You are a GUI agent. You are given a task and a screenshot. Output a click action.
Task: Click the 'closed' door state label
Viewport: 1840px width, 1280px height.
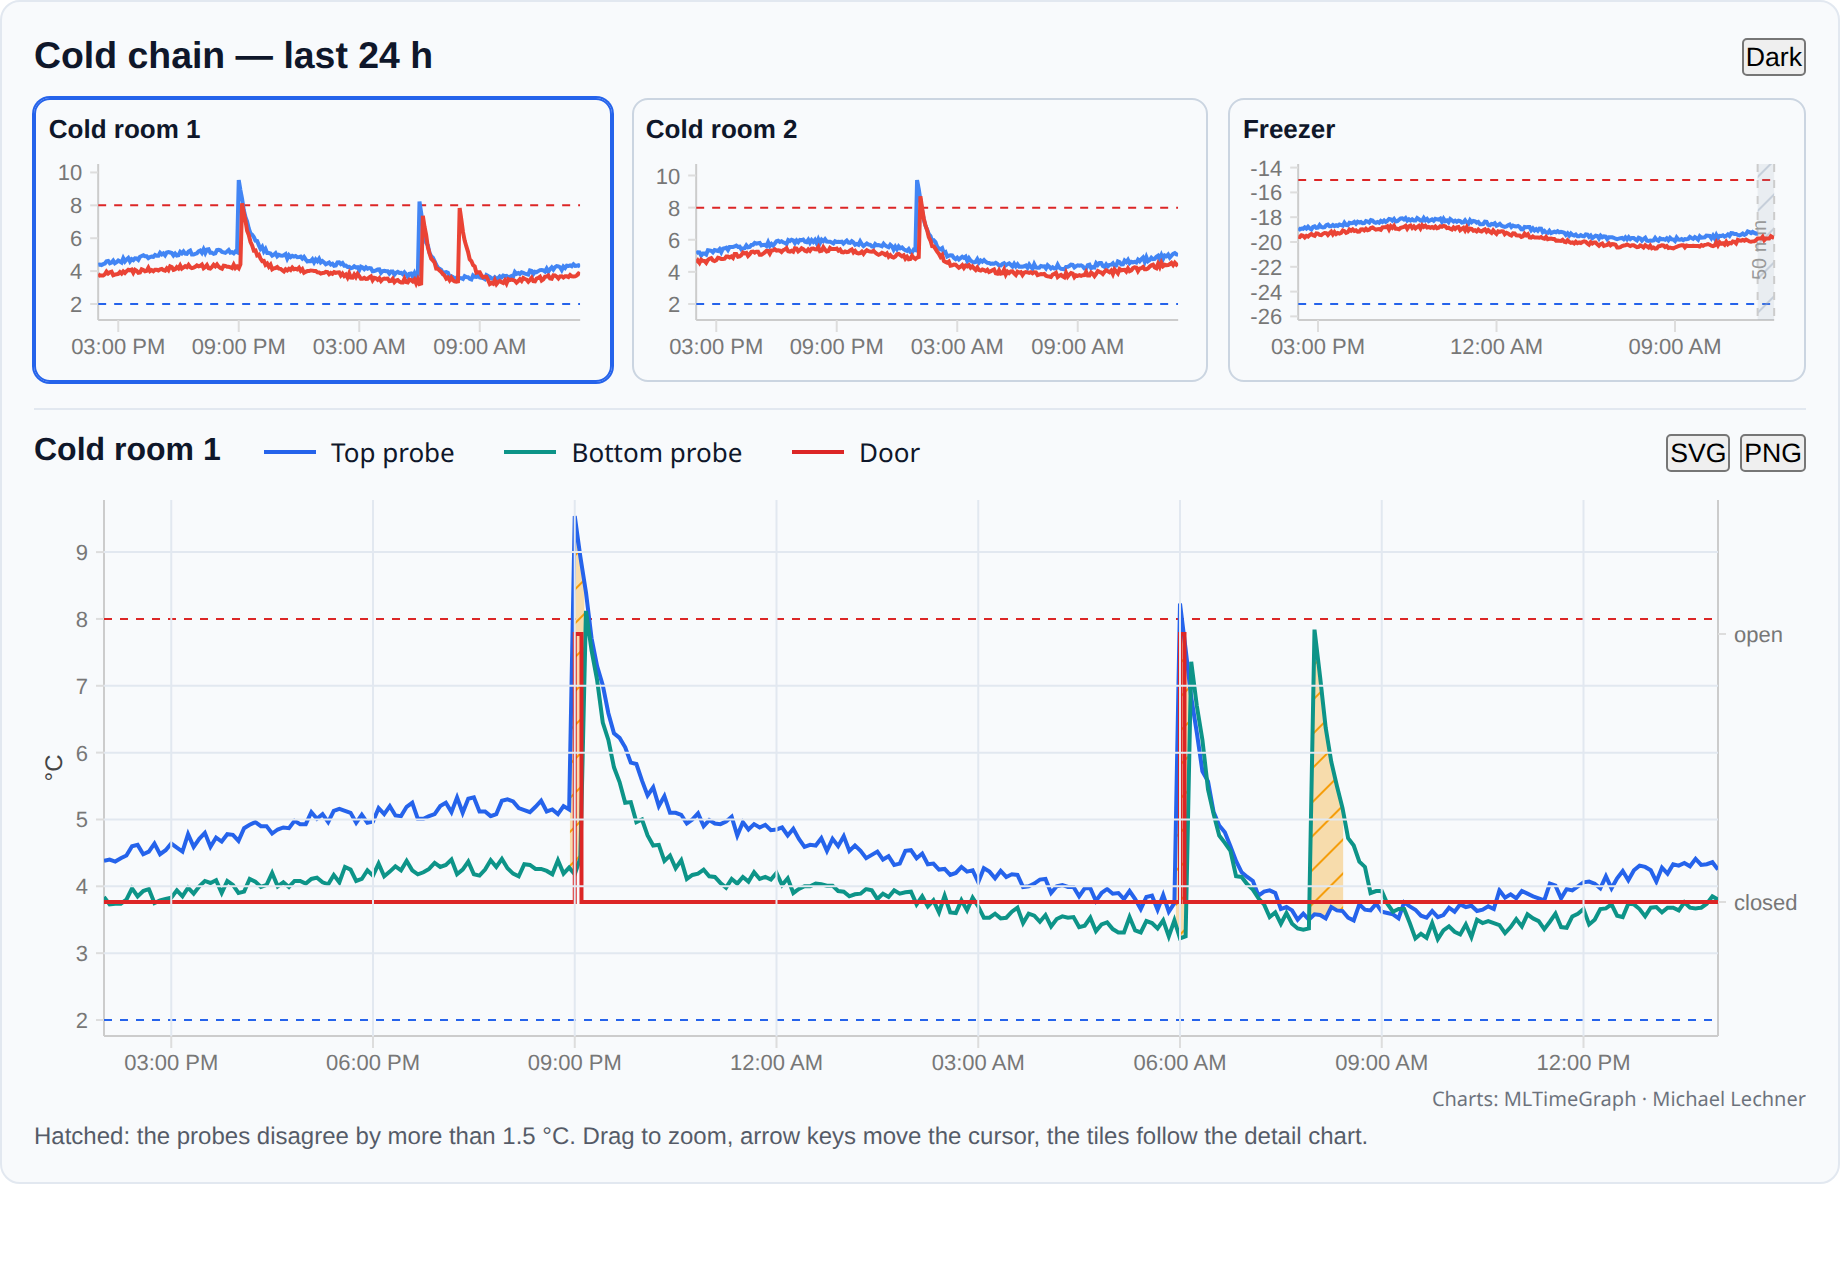[x=1765, y=903]
